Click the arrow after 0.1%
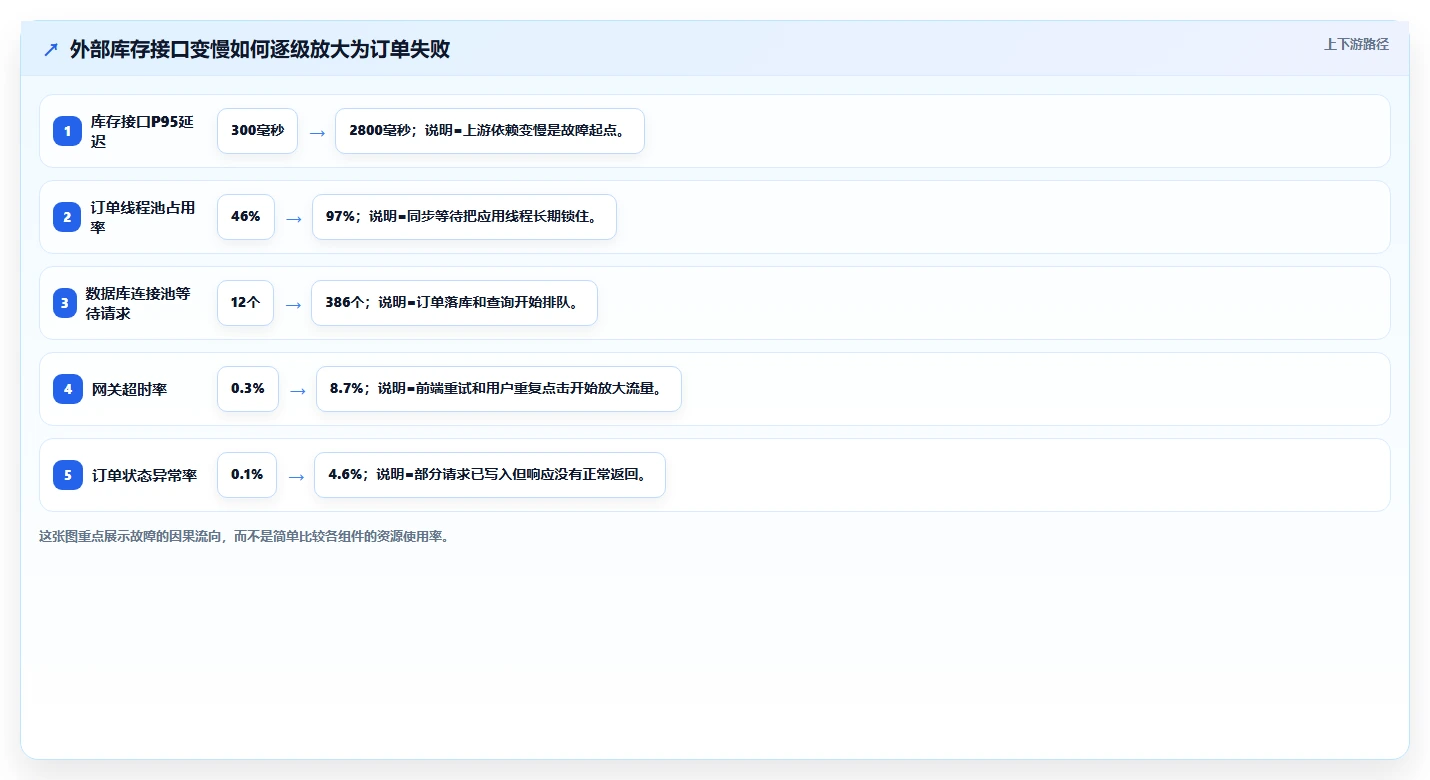The width and height of the screenshot is (1430, 780). 296,476
